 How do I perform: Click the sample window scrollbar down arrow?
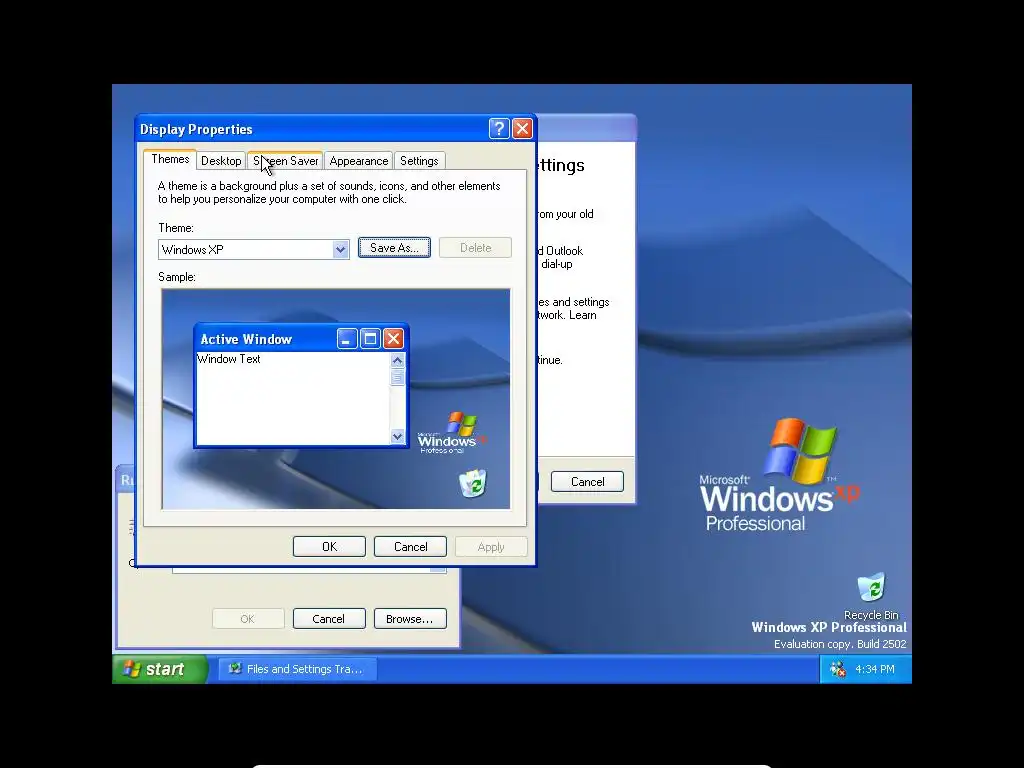[x=397, y=436]
